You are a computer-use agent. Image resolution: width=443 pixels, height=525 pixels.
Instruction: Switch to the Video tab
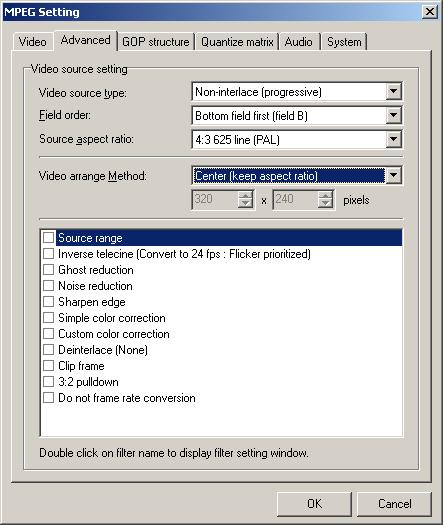(33, 42)
